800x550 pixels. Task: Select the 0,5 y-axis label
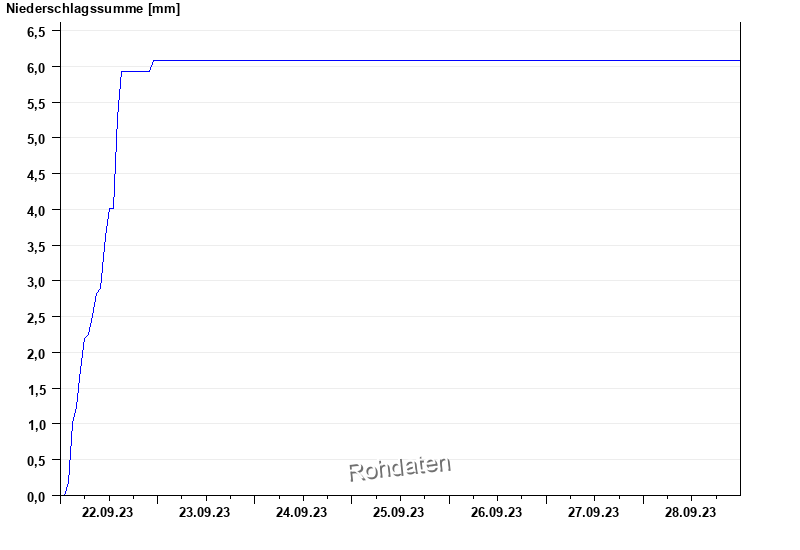36,461
